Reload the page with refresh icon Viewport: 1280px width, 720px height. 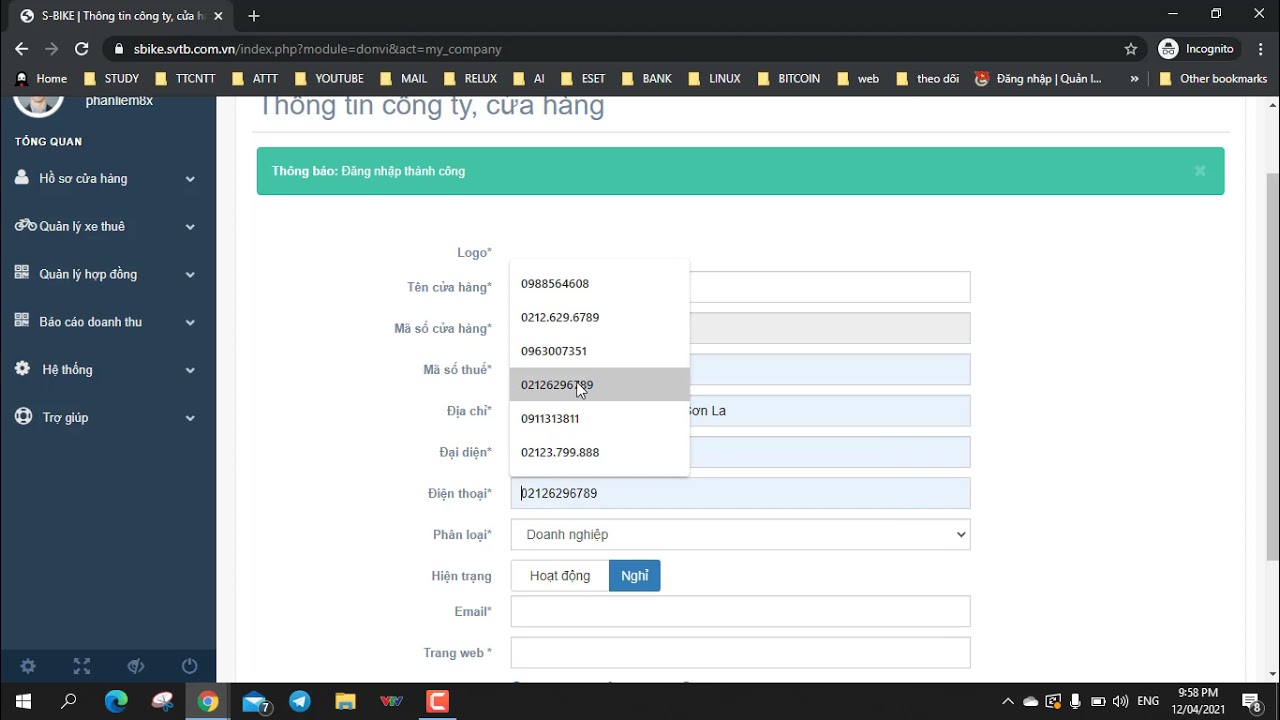82,49
